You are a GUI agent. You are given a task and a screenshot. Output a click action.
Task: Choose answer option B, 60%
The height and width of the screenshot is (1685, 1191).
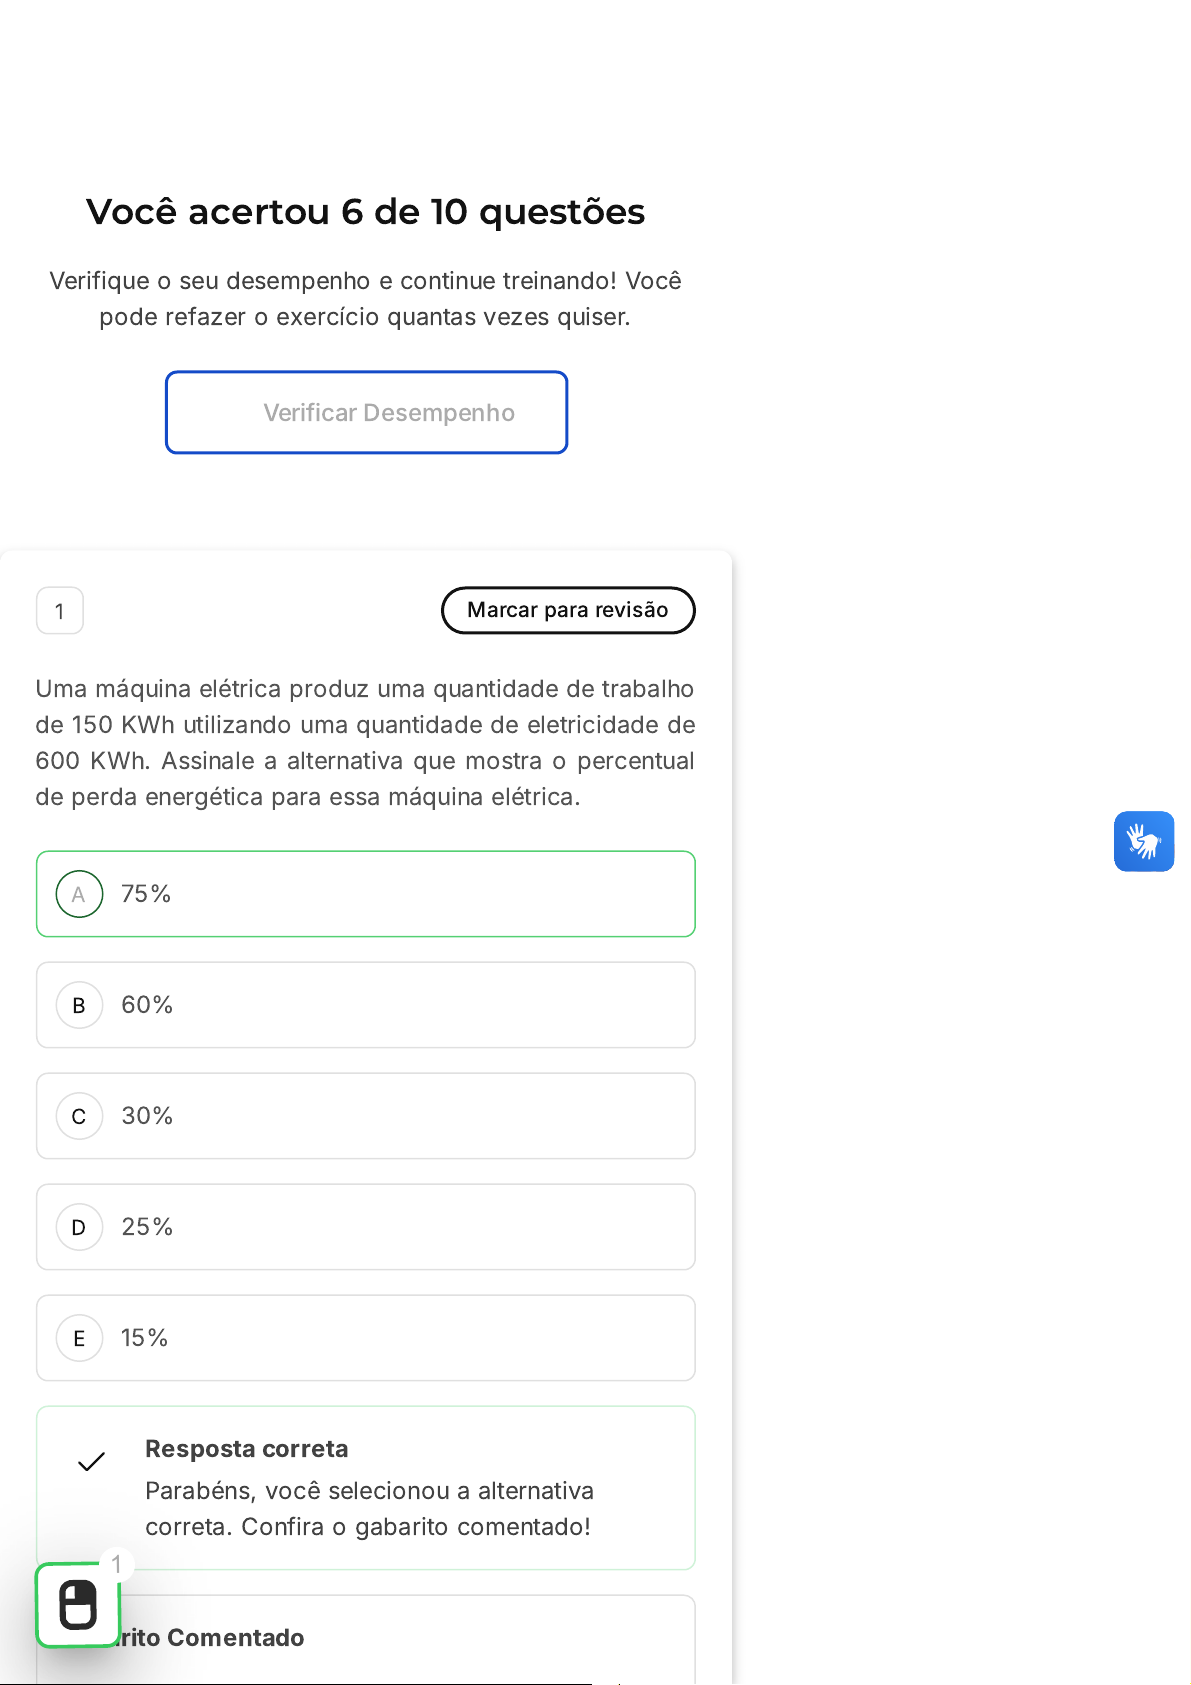click(x=365, y=1005)
